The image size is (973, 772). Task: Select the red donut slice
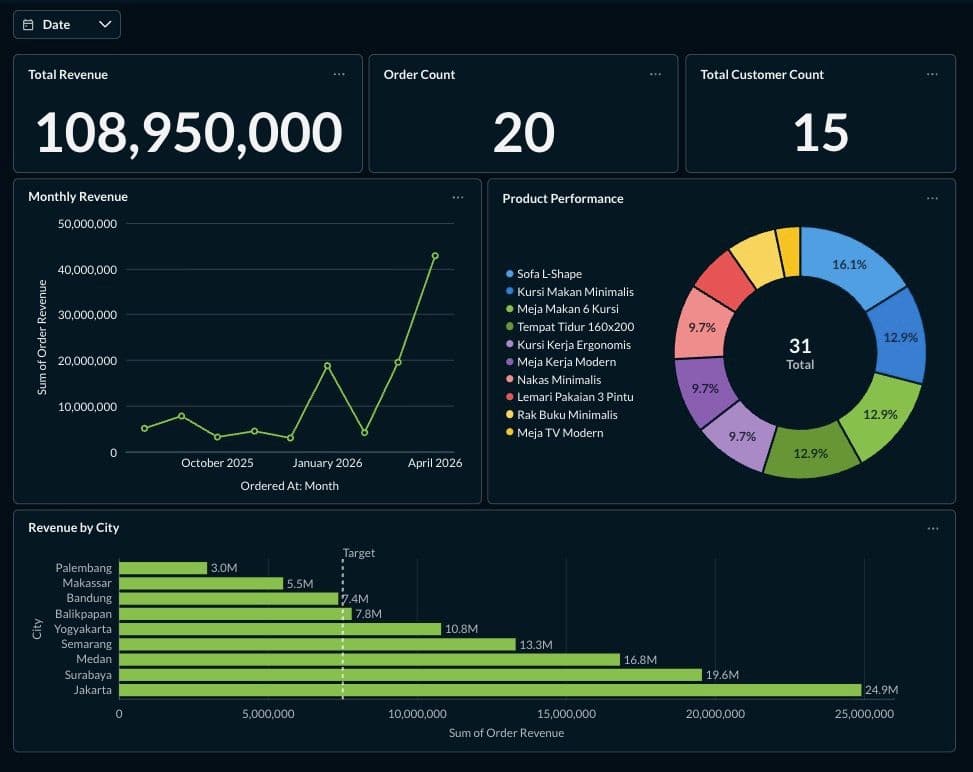click(726, 281)
